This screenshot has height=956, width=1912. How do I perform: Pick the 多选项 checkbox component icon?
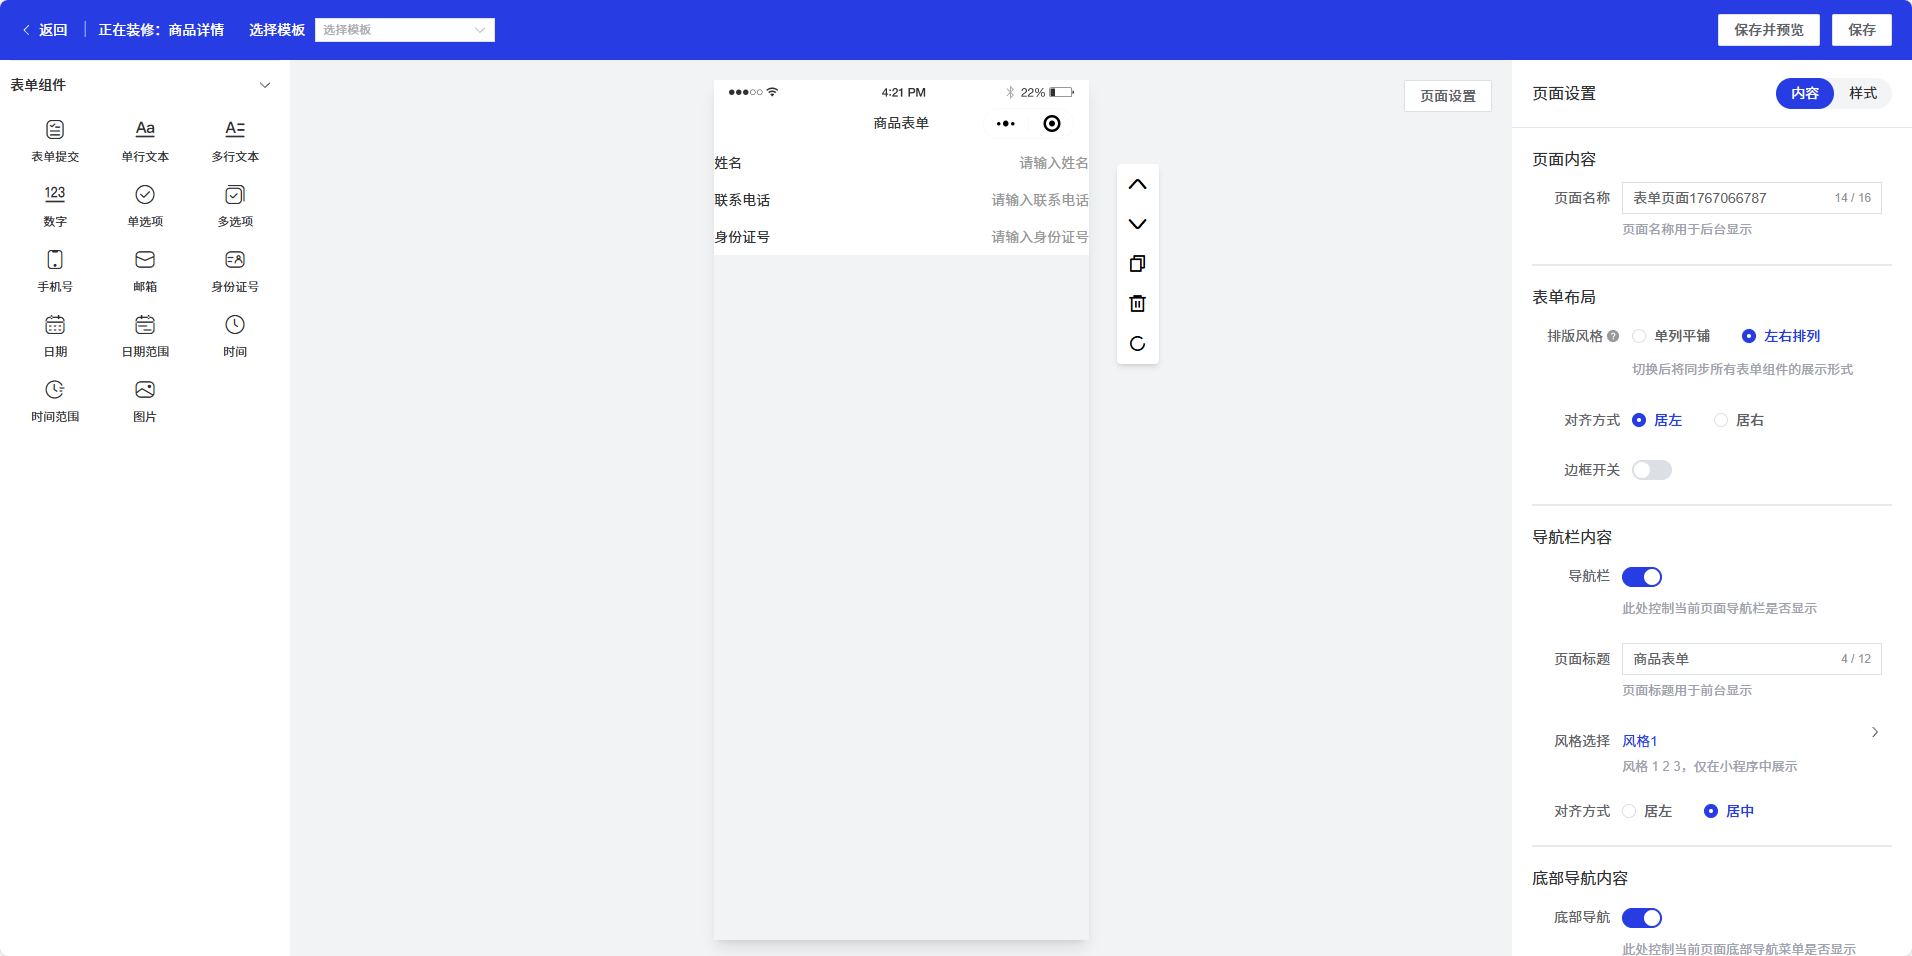tap(235, 195)
